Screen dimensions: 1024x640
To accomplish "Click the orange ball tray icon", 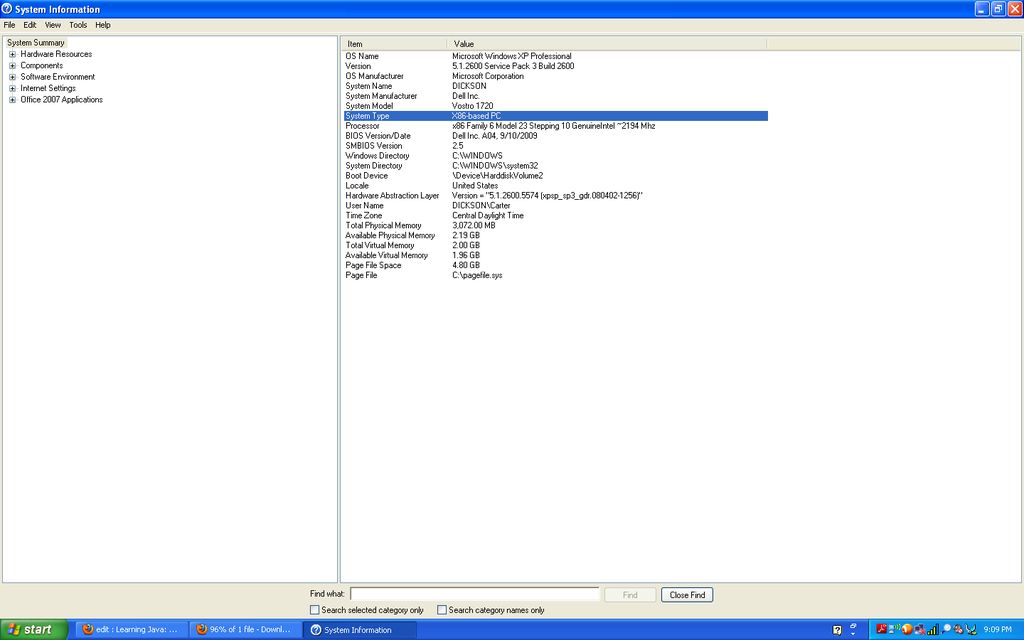I will click(907, 630).
